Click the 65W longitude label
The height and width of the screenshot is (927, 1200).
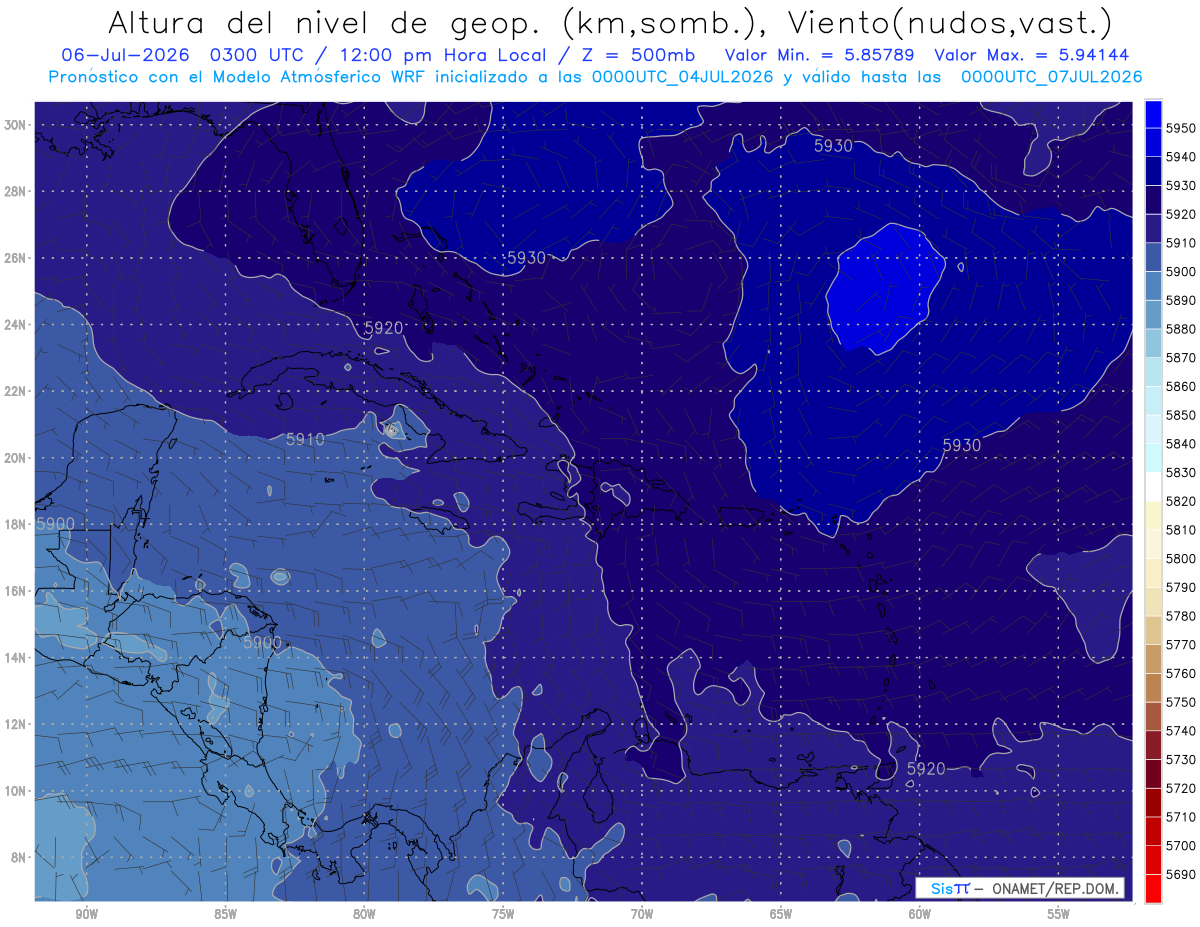pyautogui.click(x=781, y=914)
